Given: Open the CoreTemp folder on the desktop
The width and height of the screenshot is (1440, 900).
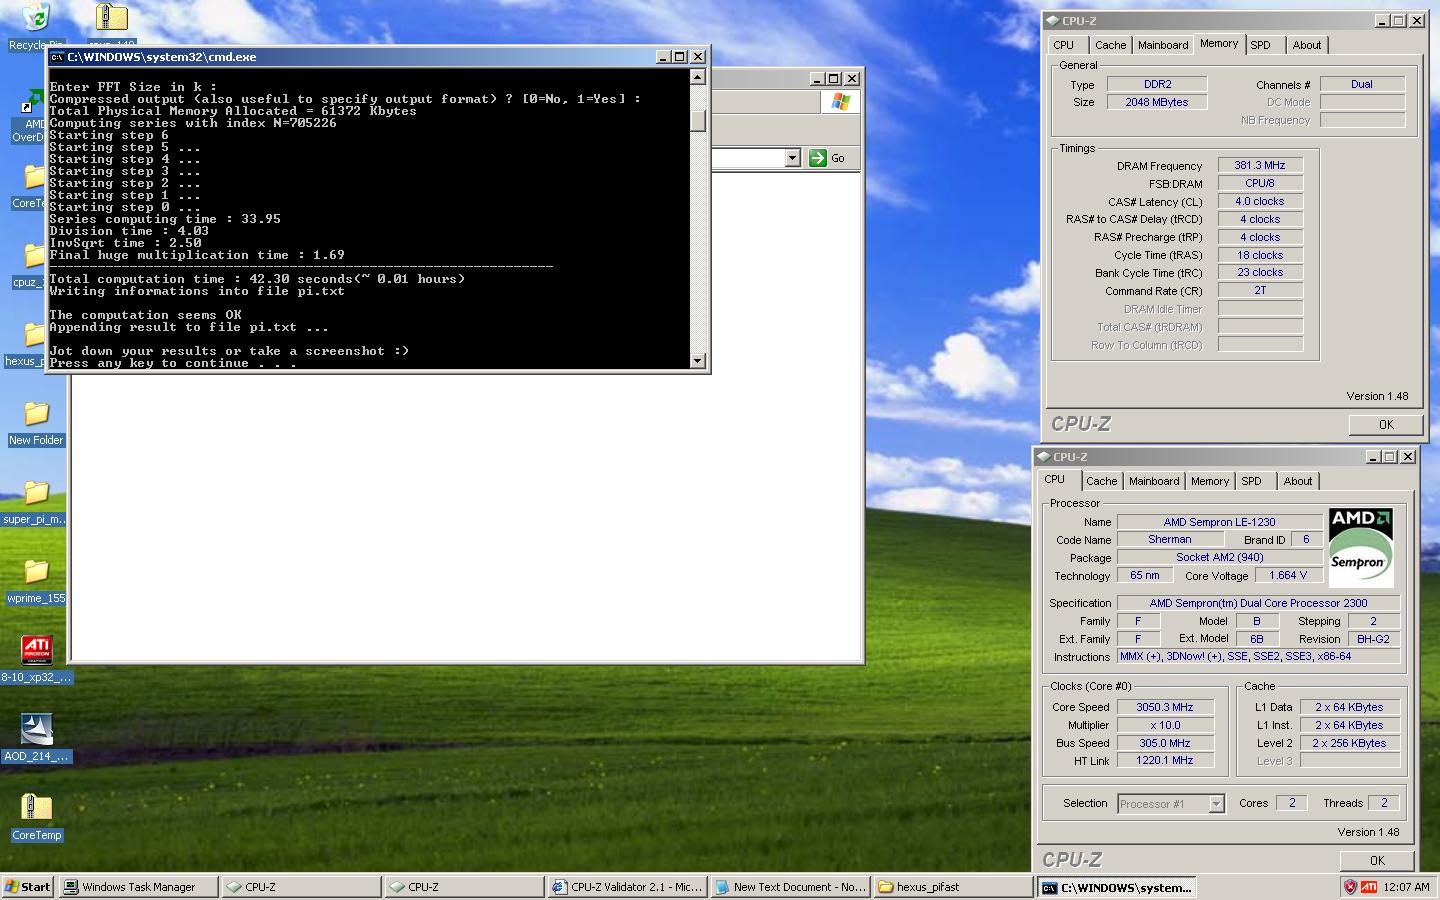Looking at the screenshot, I should click(34, 177).
